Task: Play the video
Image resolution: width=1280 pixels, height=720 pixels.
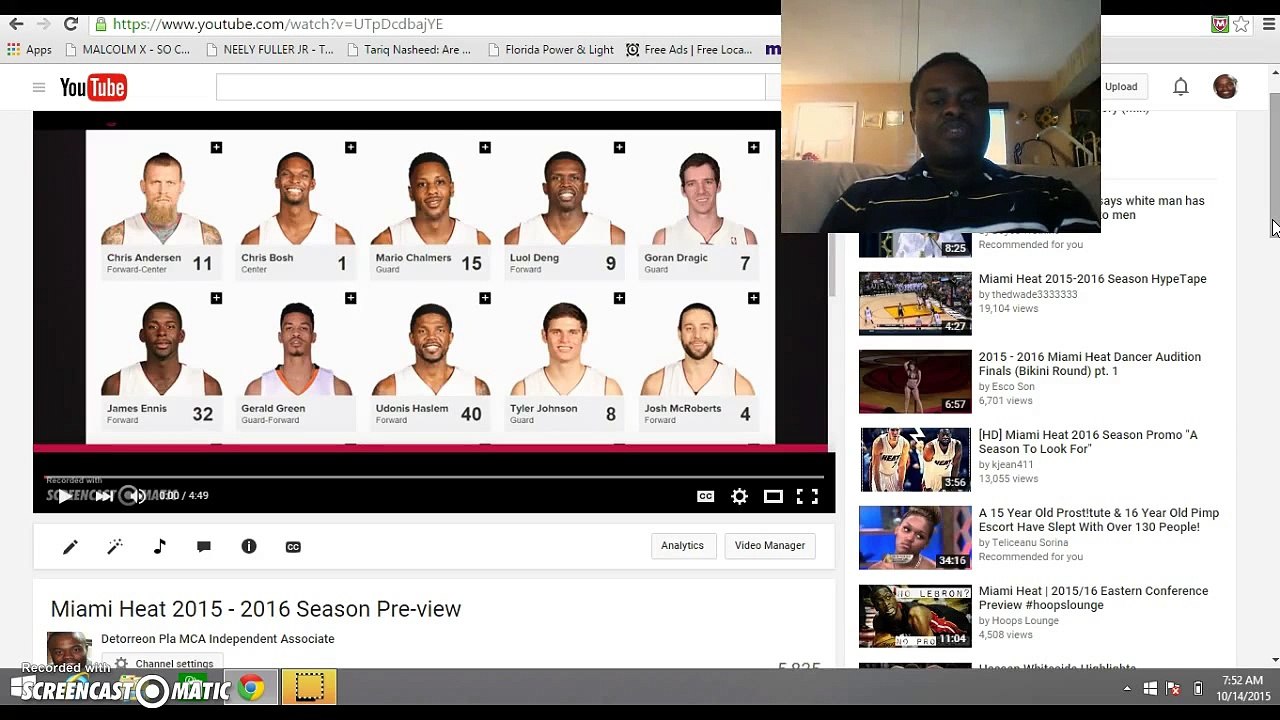Action: (x=64, y=496)
